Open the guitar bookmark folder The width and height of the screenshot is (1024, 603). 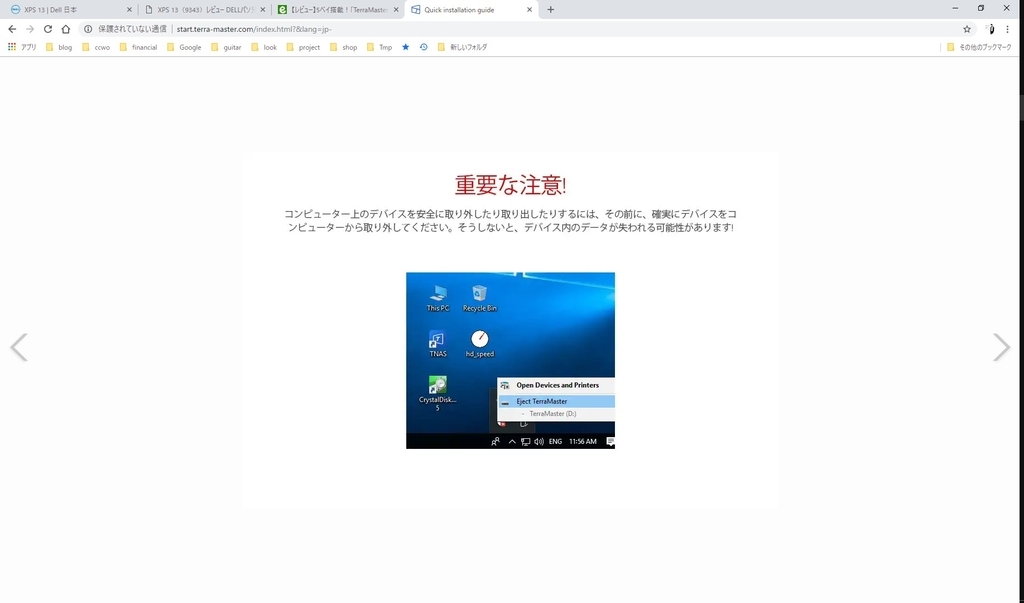click(226, 47)
